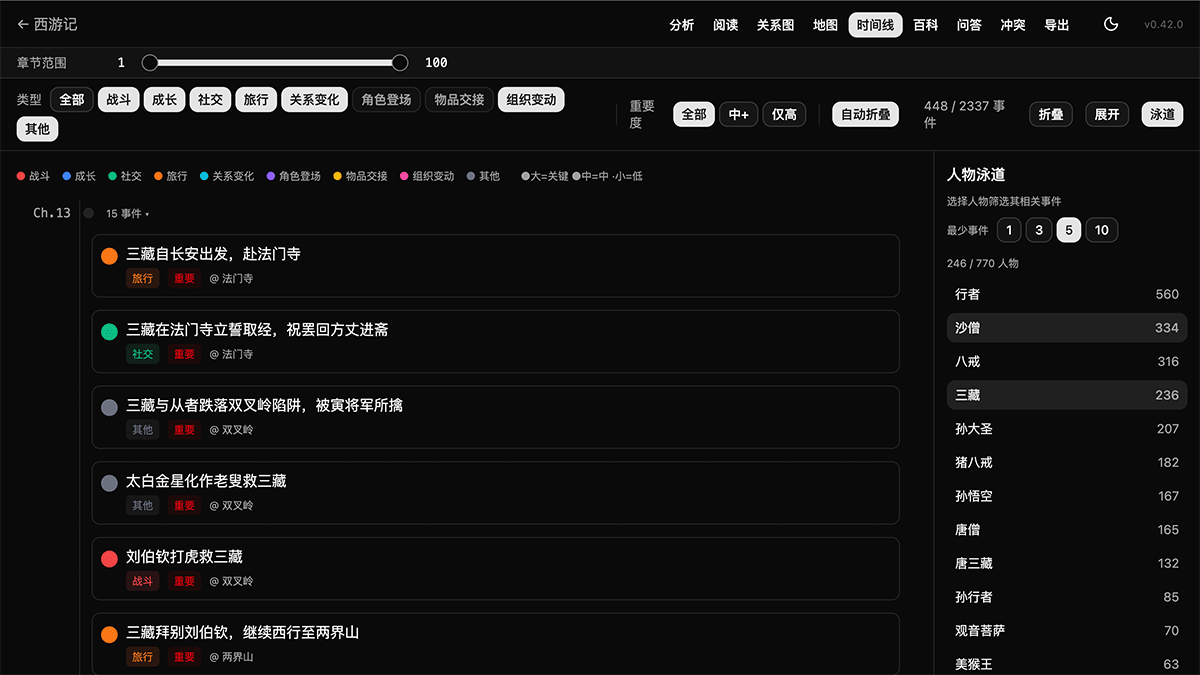Toggle dark mode with the moon icon
This screenshot has height=675, width=1200.
(x=1110, y=24)
